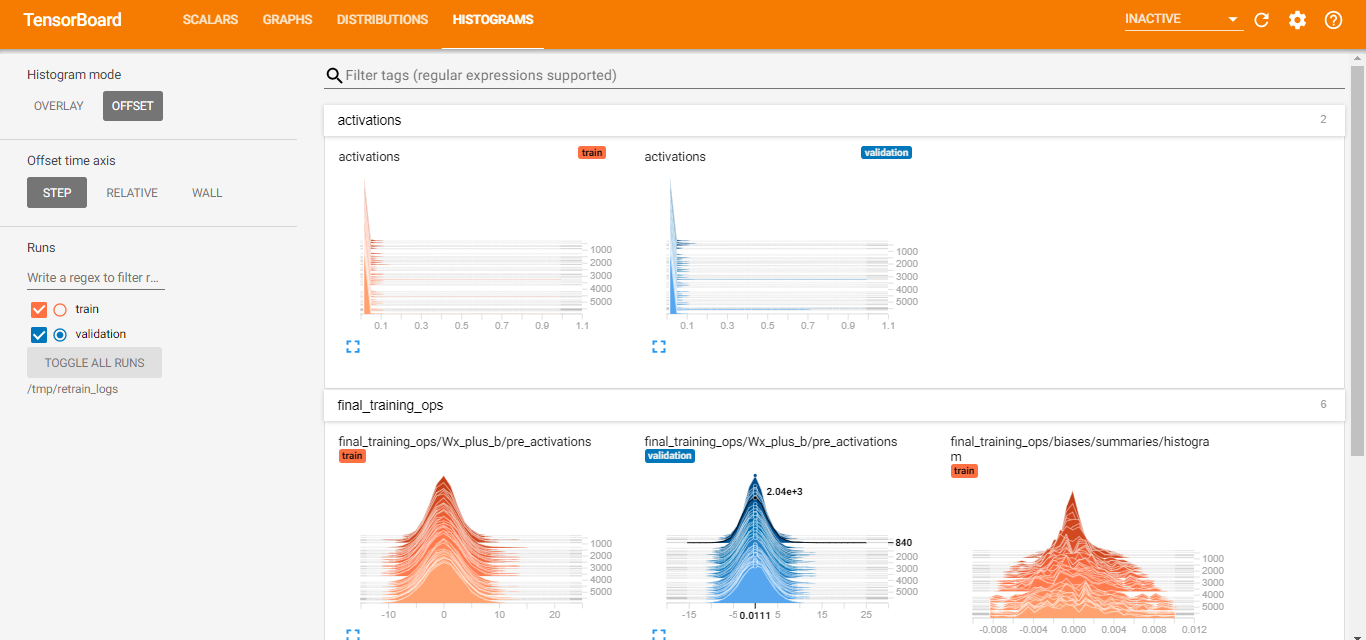Image resolution: width=1366 pixels, height=640 pixels.
Task: Set offset time axis to WALL
Action: pos(207,193)
